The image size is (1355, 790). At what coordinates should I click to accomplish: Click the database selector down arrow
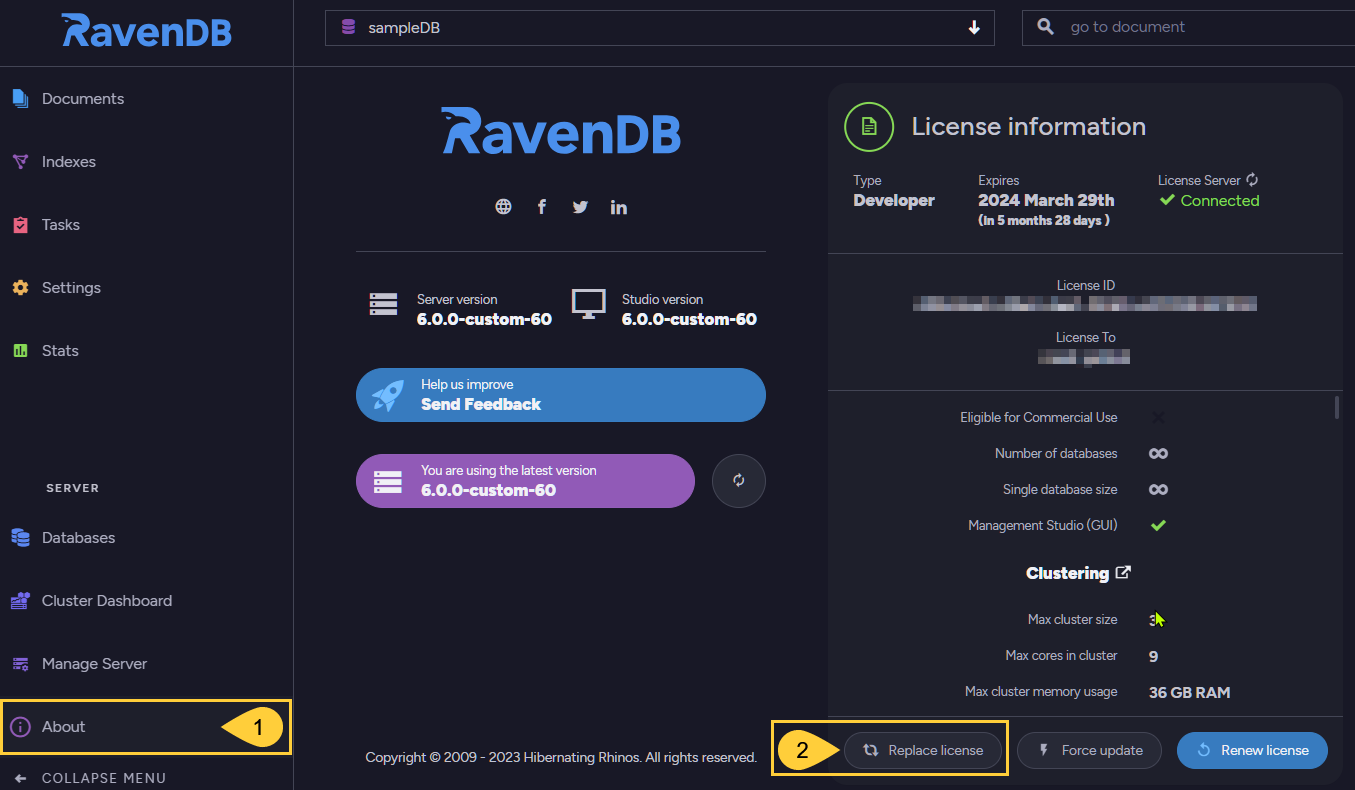974,28
